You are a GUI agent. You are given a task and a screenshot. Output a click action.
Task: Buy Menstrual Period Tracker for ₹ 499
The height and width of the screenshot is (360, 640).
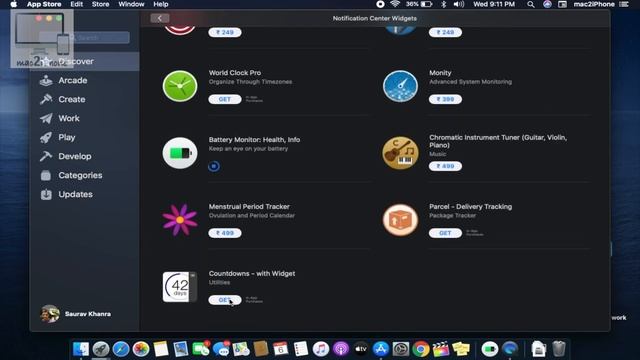225,233
